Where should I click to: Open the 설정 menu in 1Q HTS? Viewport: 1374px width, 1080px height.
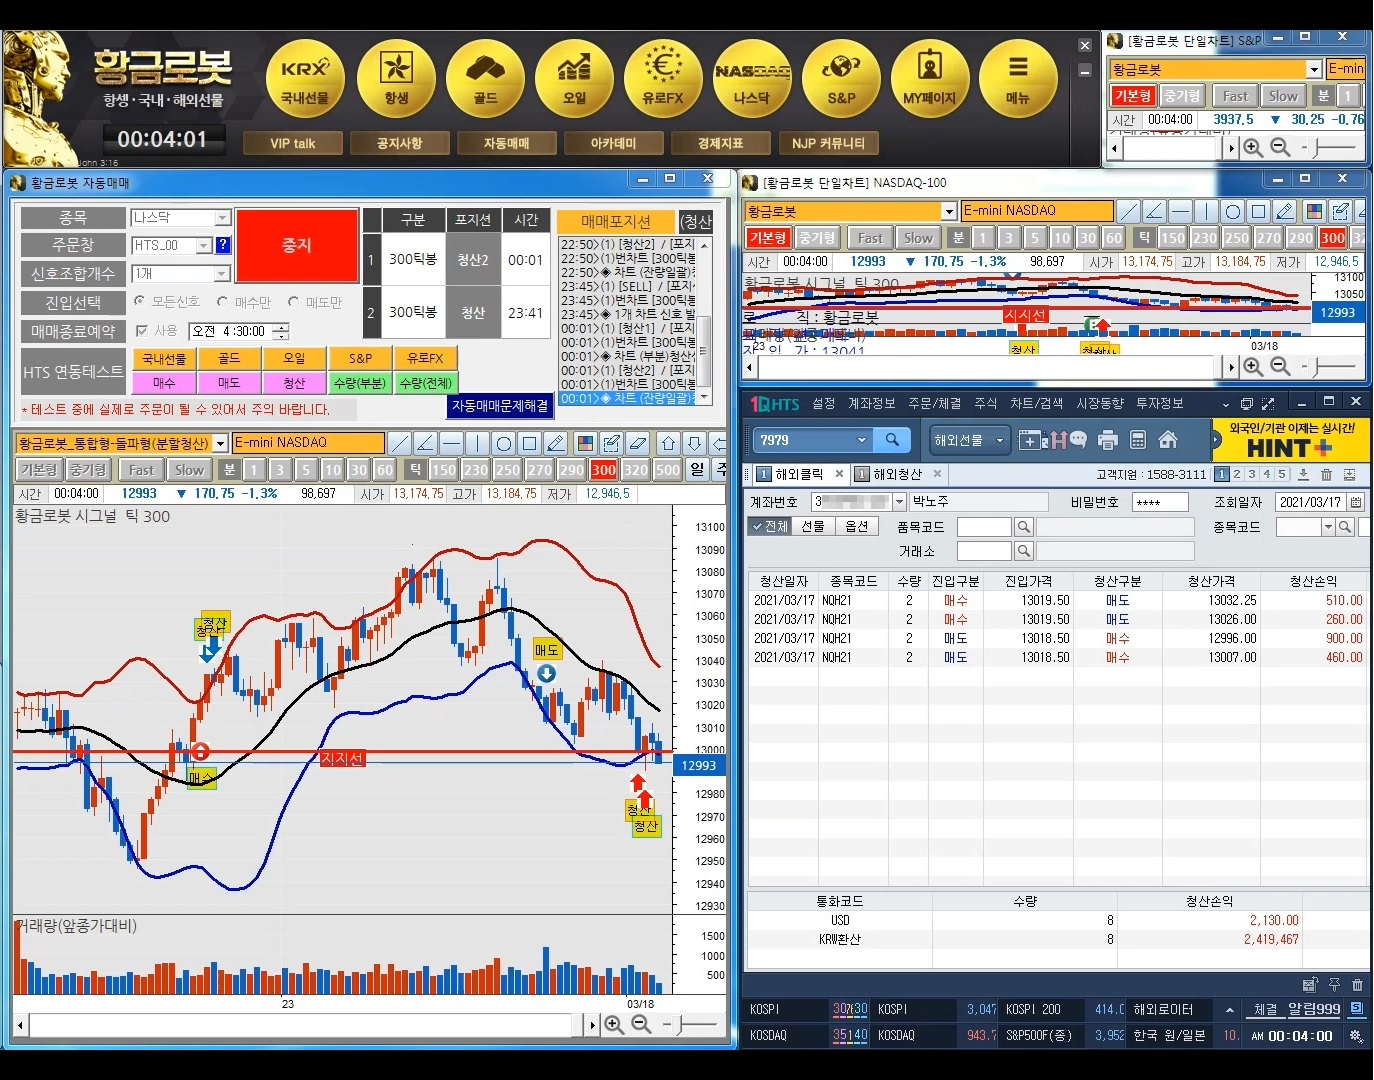(x=823, y=403)
